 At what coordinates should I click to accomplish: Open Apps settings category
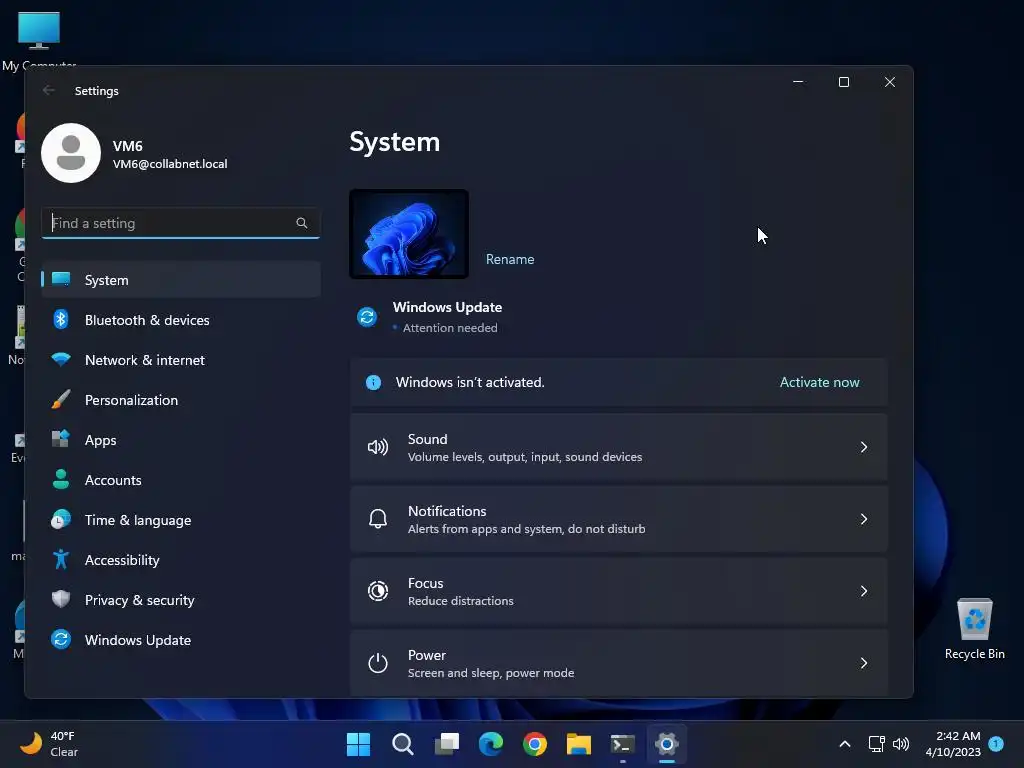click(x=180, y=440)
